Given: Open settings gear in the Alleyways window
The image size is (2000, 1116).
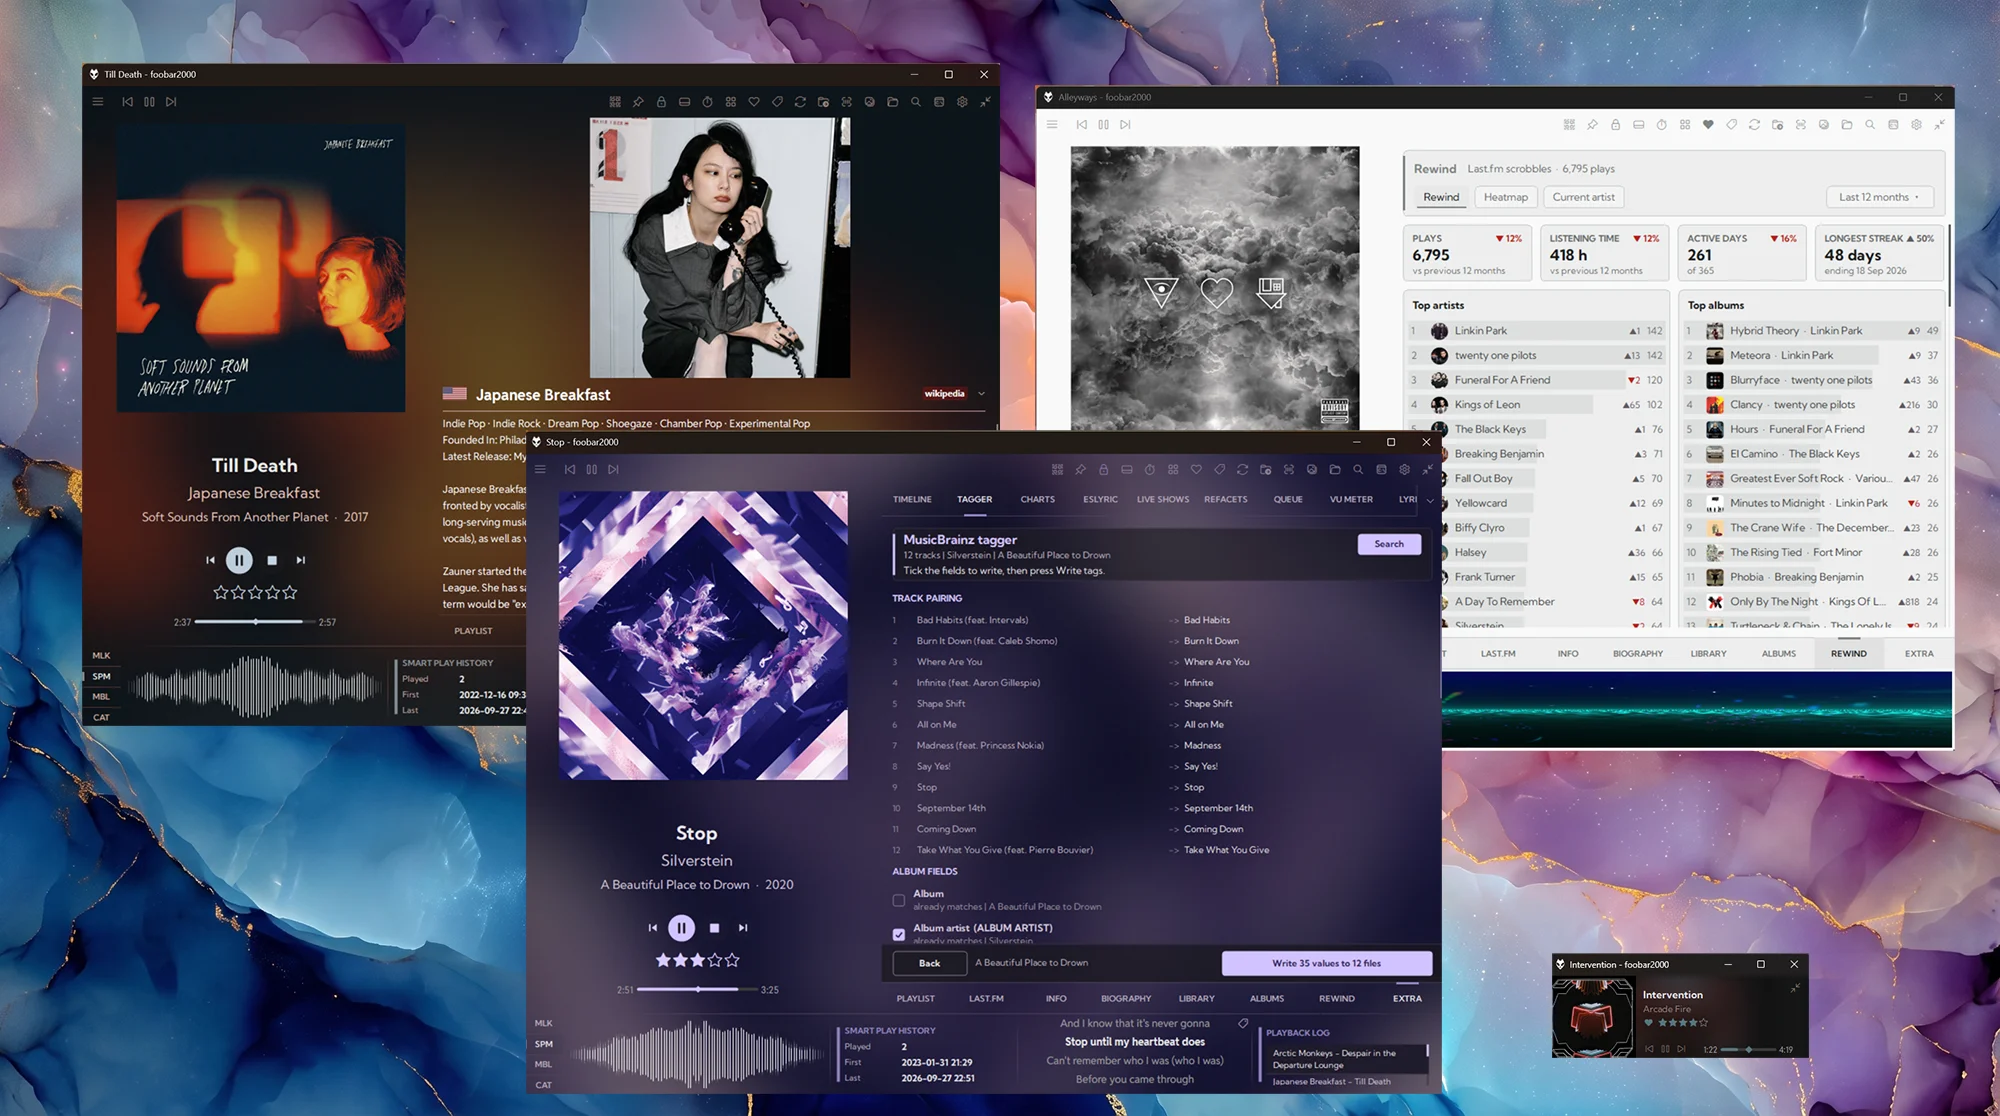Looking at the screenshot, I should (1916, 125).
